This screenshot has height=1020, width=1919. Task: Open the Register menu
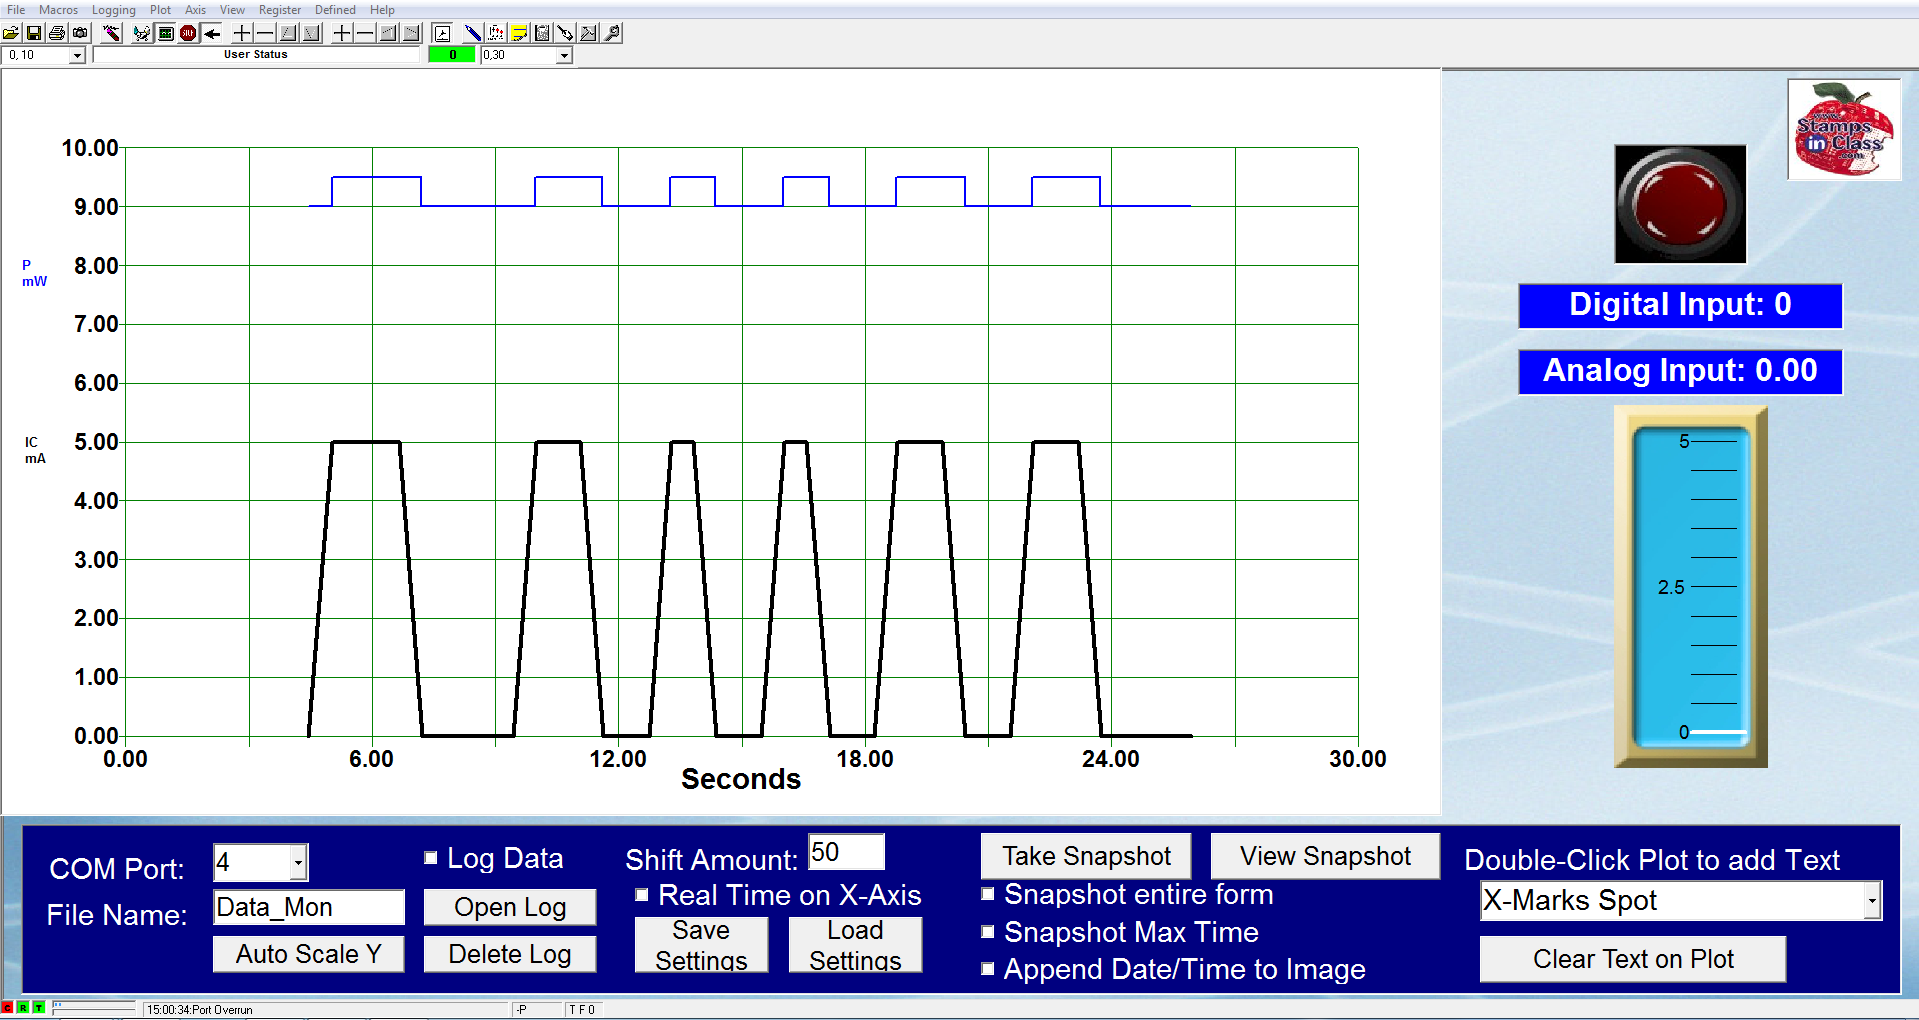[x=280, y=10]
